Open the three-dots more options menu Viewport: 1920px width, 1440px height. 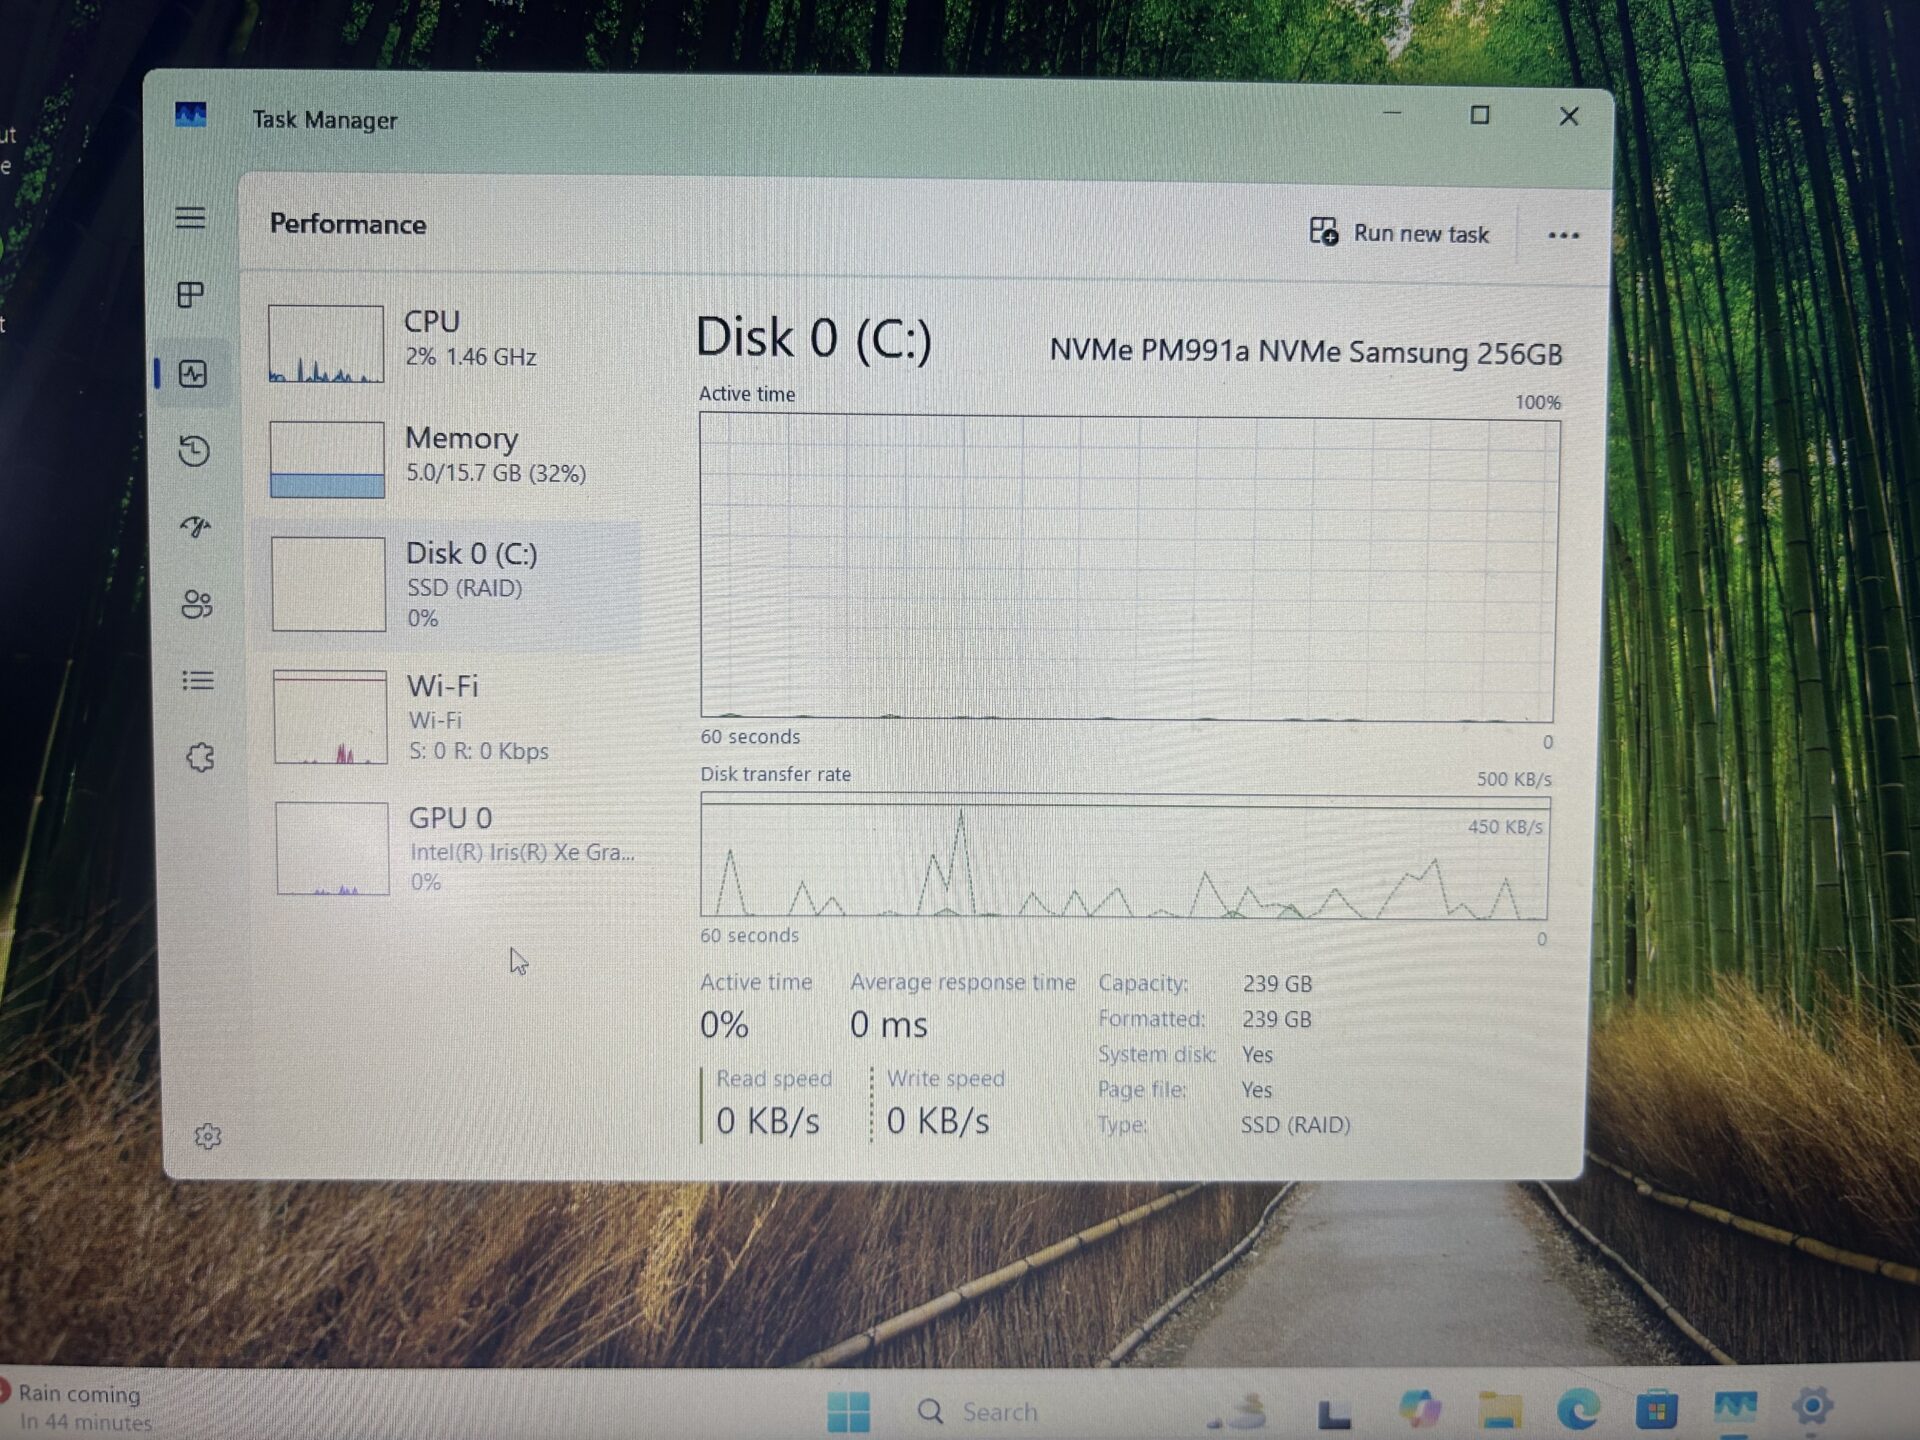[1563, 236]
